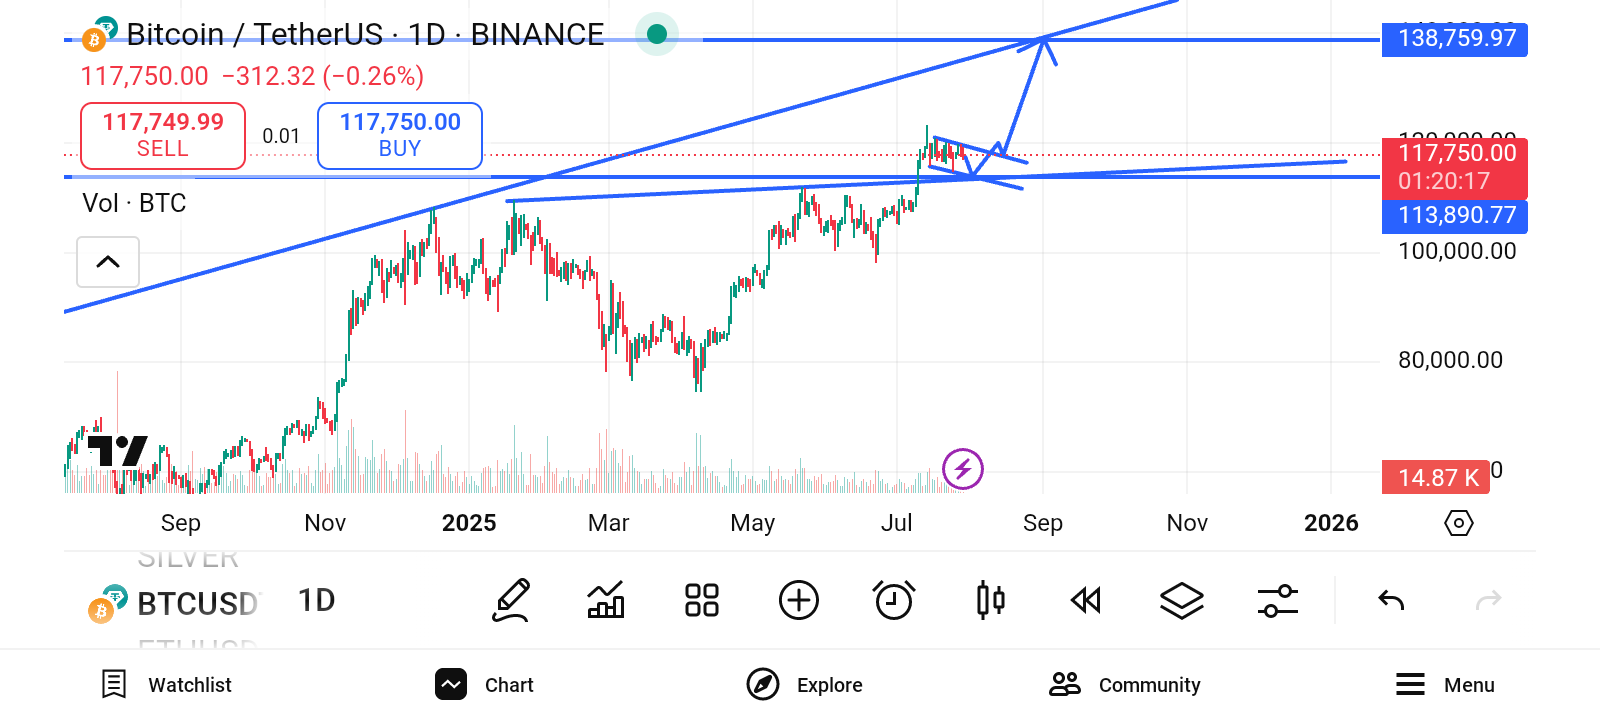Open the indicators chart icon
The height and width of the screenshot is (720, 1600).
point(606,600)
